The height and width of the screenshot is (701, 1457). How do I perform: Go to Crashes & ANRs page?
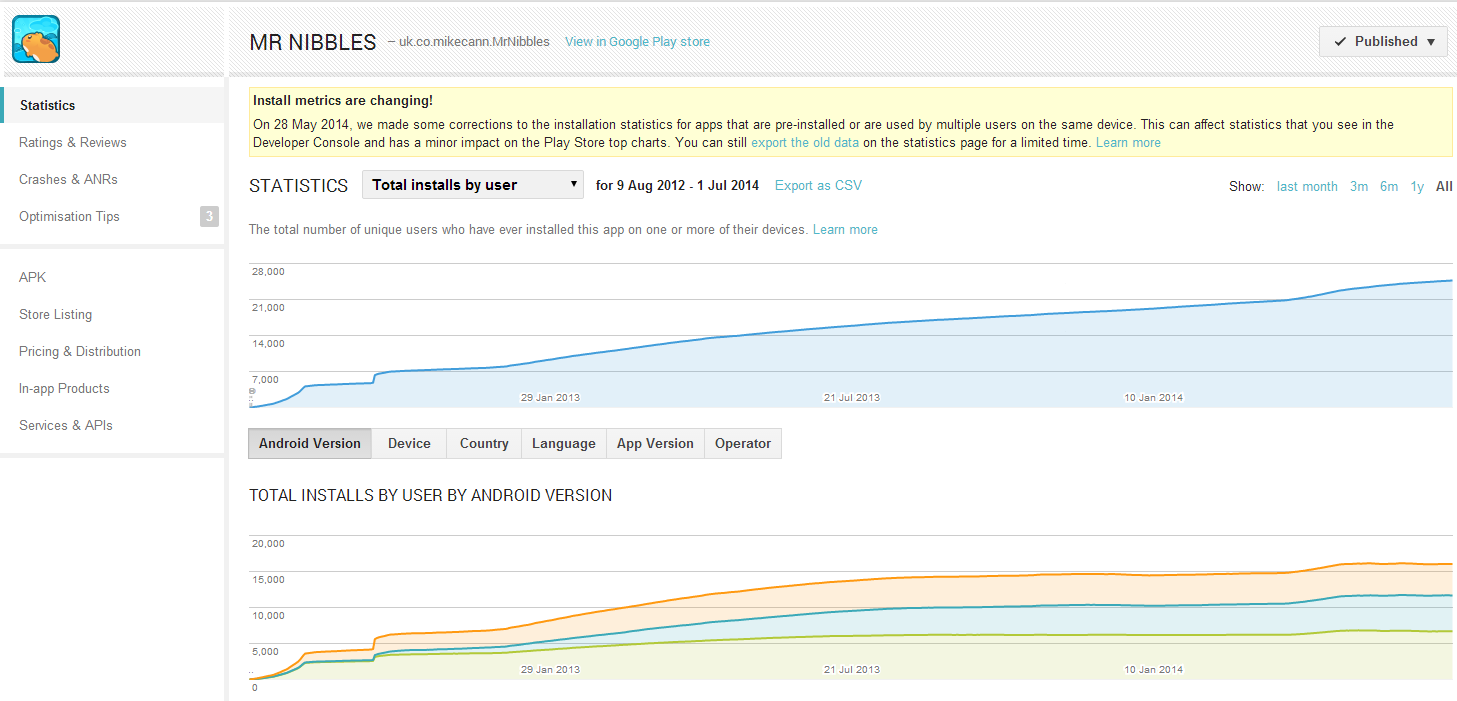68,180
